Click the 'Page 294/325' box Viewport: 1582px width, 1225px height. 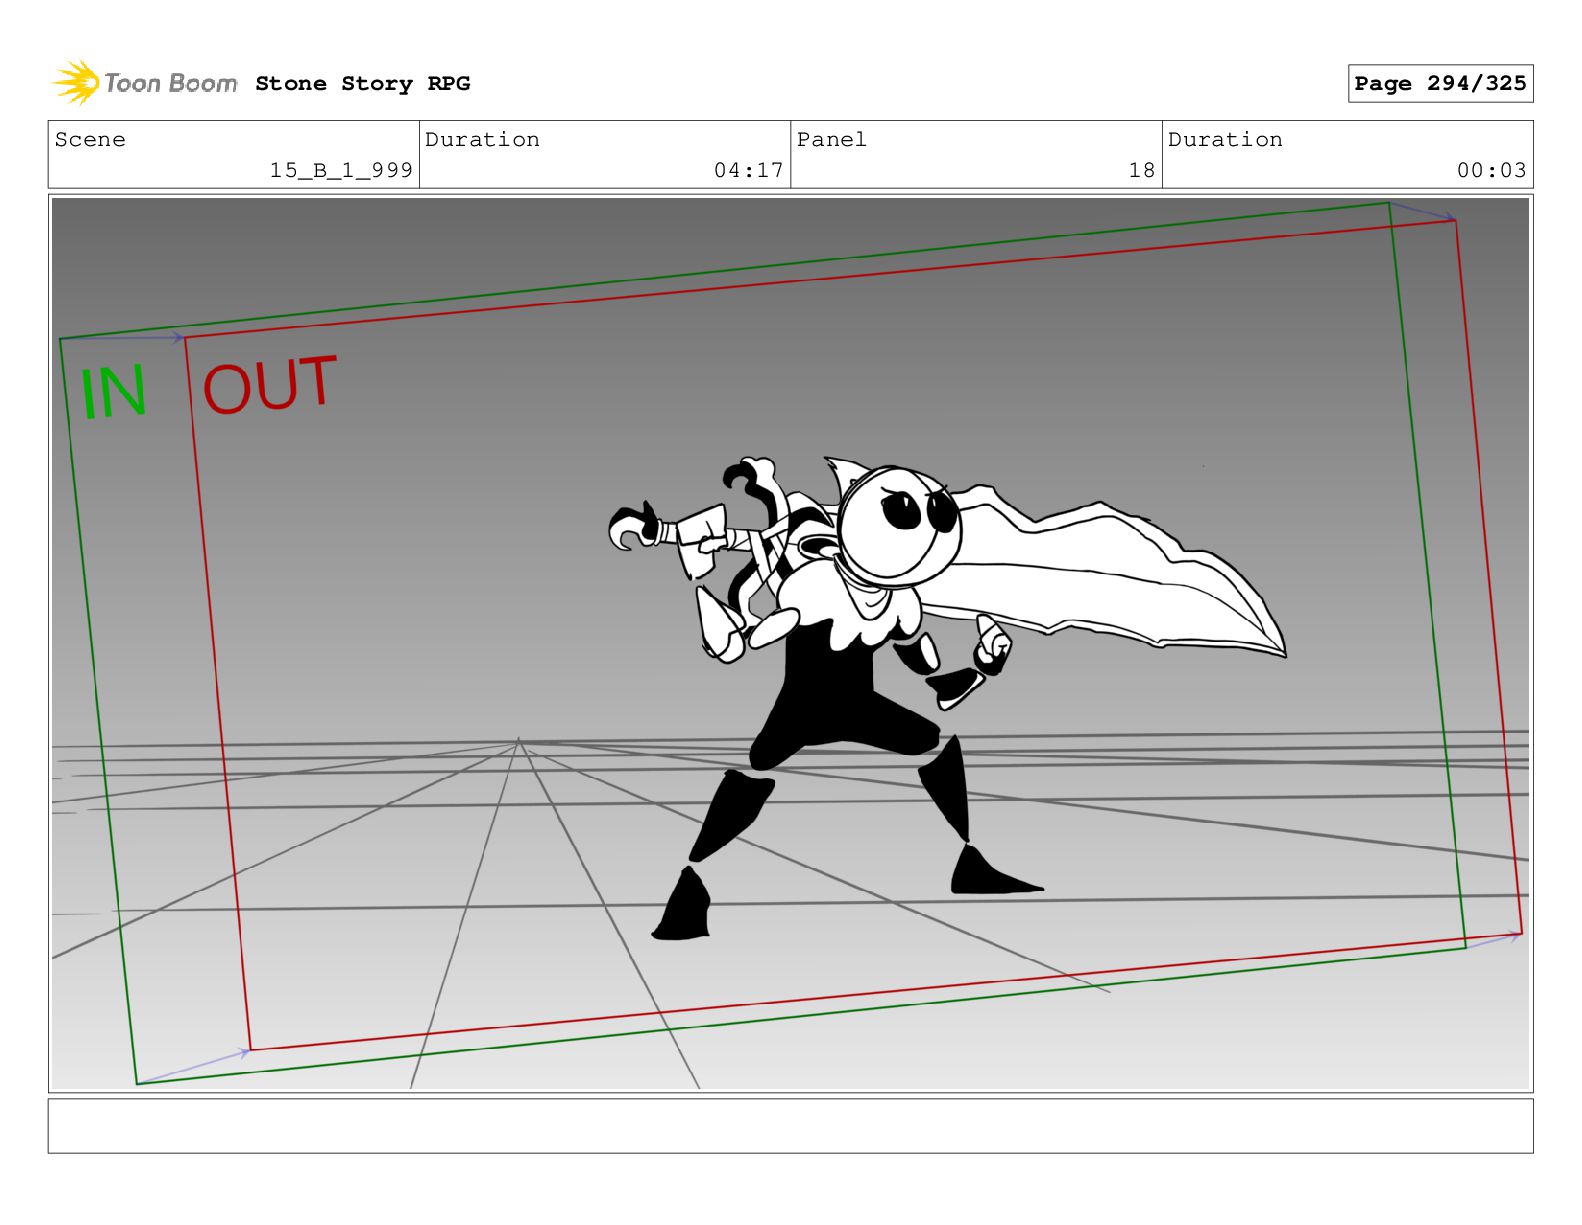coord(1440,84)
